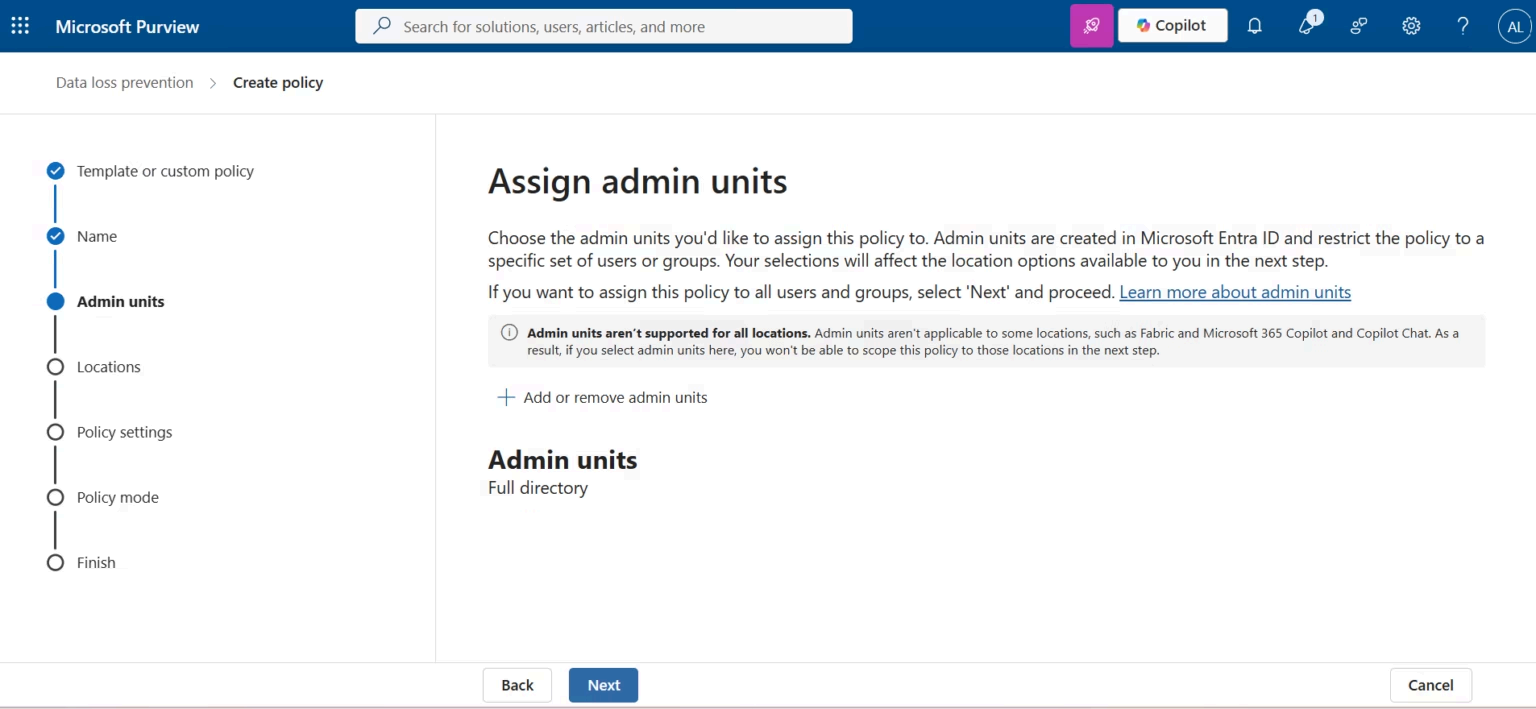Select the Locations step label

pyautogui.click(x=109, y=367)
